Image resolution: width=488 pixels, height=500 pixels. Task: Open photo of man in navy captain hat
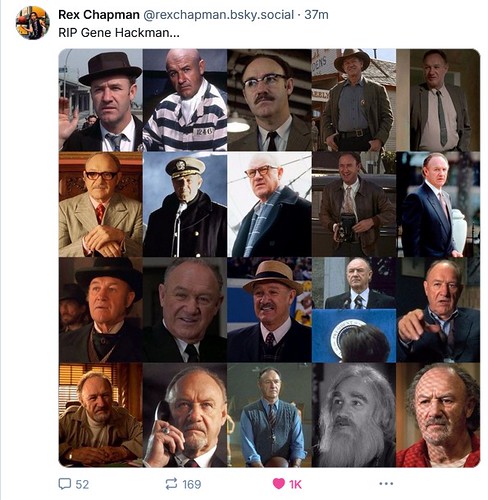pos(185,204)
